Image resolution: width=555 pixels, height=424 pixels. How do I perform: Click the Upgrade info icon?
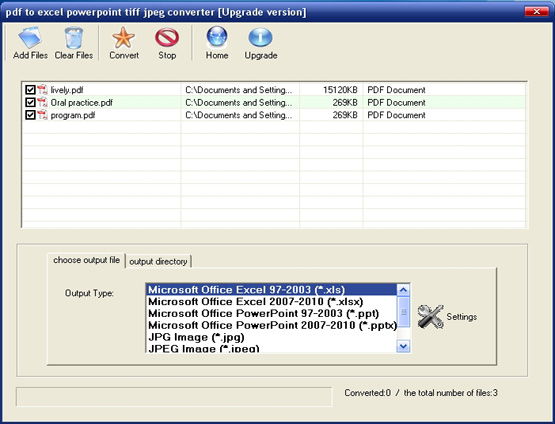click(x=261, y=38)
